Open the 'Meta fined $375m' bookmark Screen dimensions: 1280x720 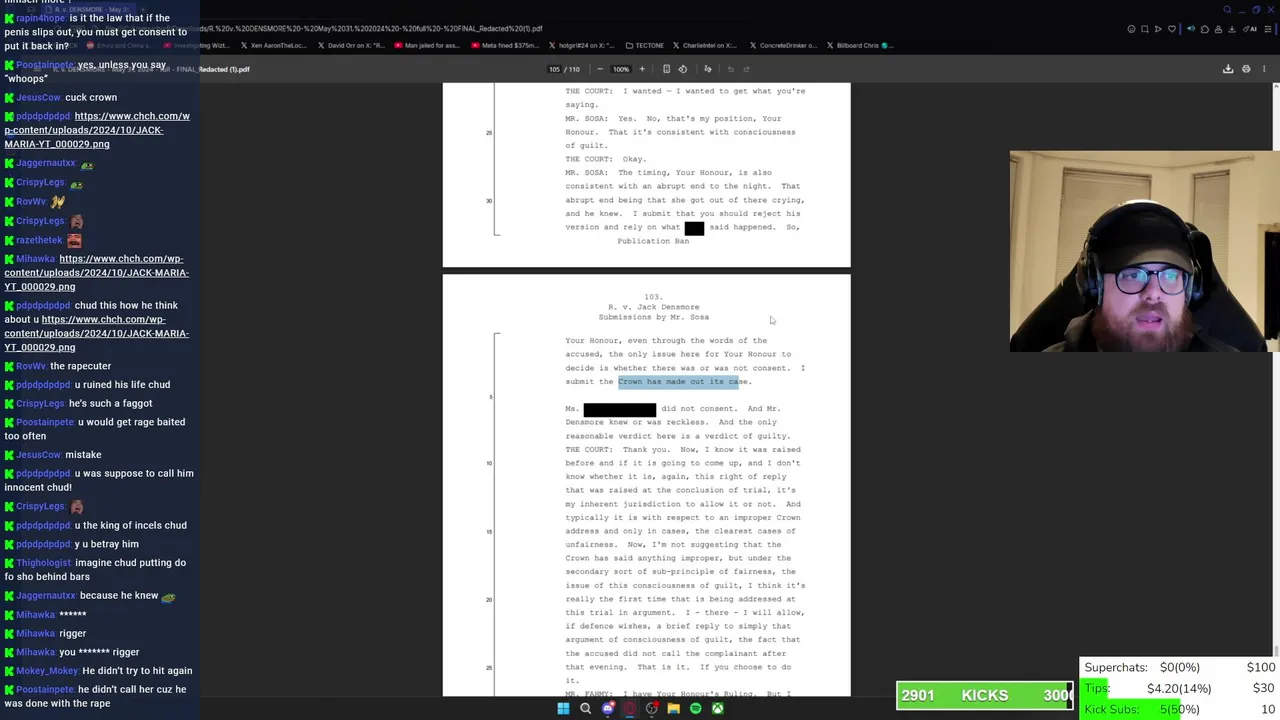pyautogui.click(x=504, y=45)
